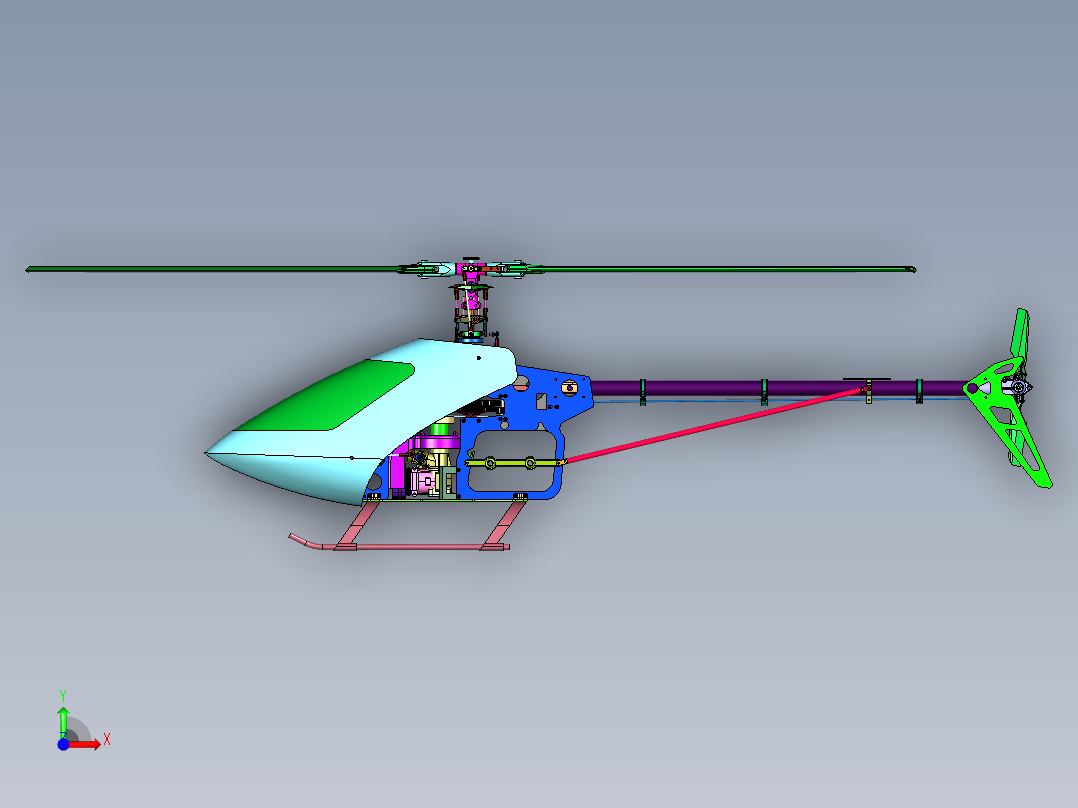Click the blue origin ball of the triad
The height and width of the screenshot is (808, 1078).
pyautogui.click(x=63, y=745)
